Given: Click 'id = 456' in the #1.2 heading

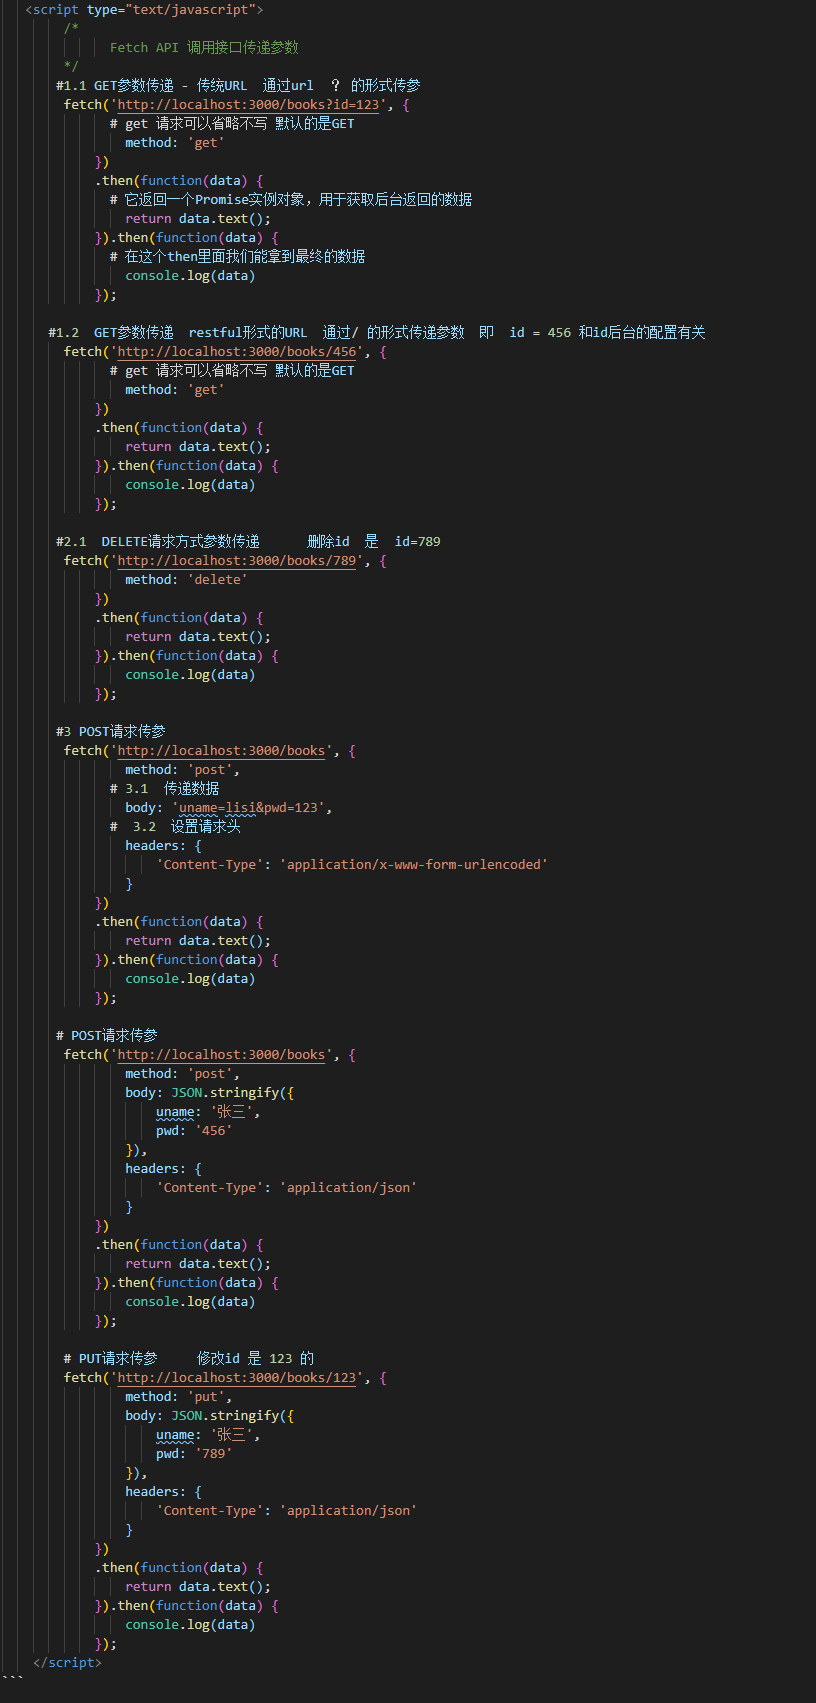Looking at the screenshot, I should pyautogui.click(x=540, y=333).
